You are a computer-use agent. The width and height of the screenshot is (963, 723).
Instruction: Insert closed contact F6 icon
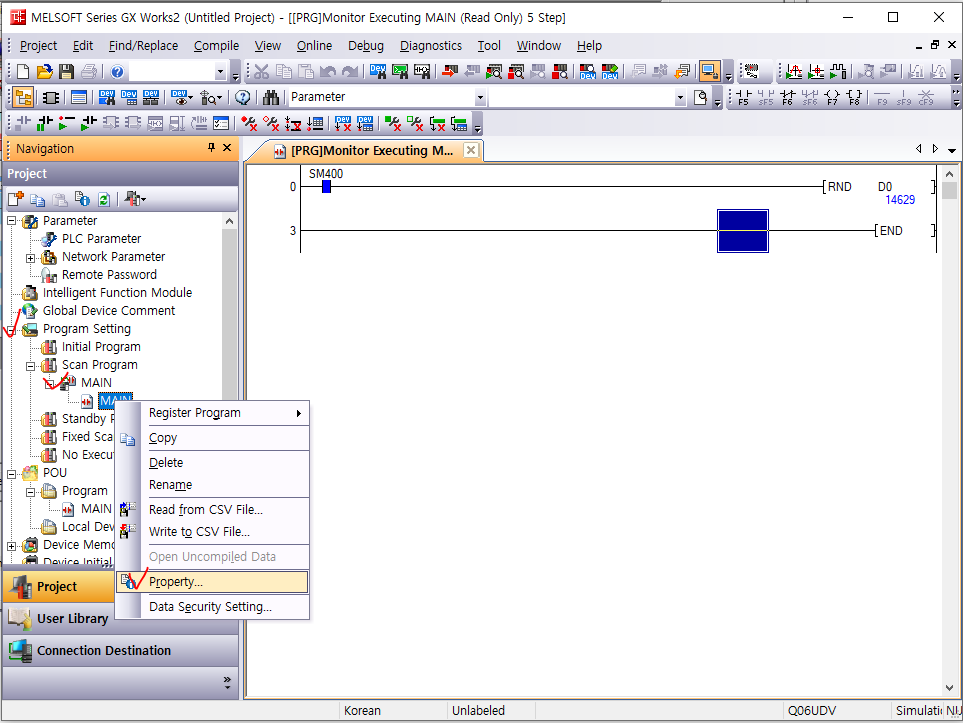(787, 97)
